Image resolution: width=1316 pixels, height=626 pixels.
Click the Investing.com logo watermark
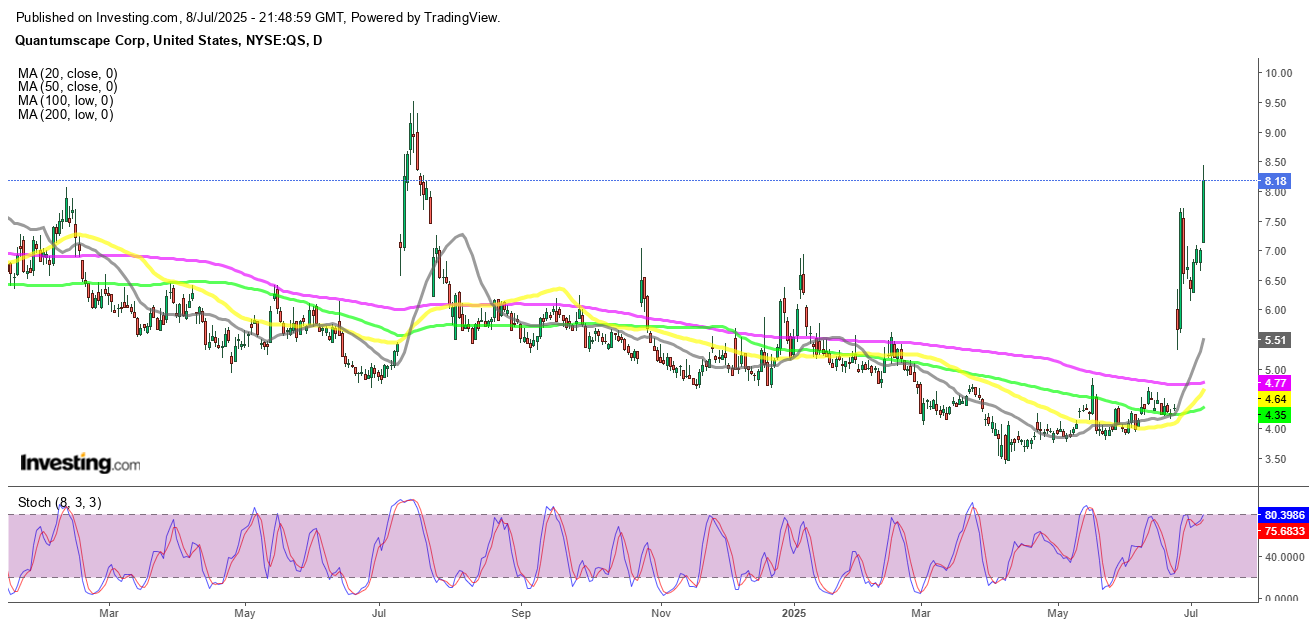81,464
